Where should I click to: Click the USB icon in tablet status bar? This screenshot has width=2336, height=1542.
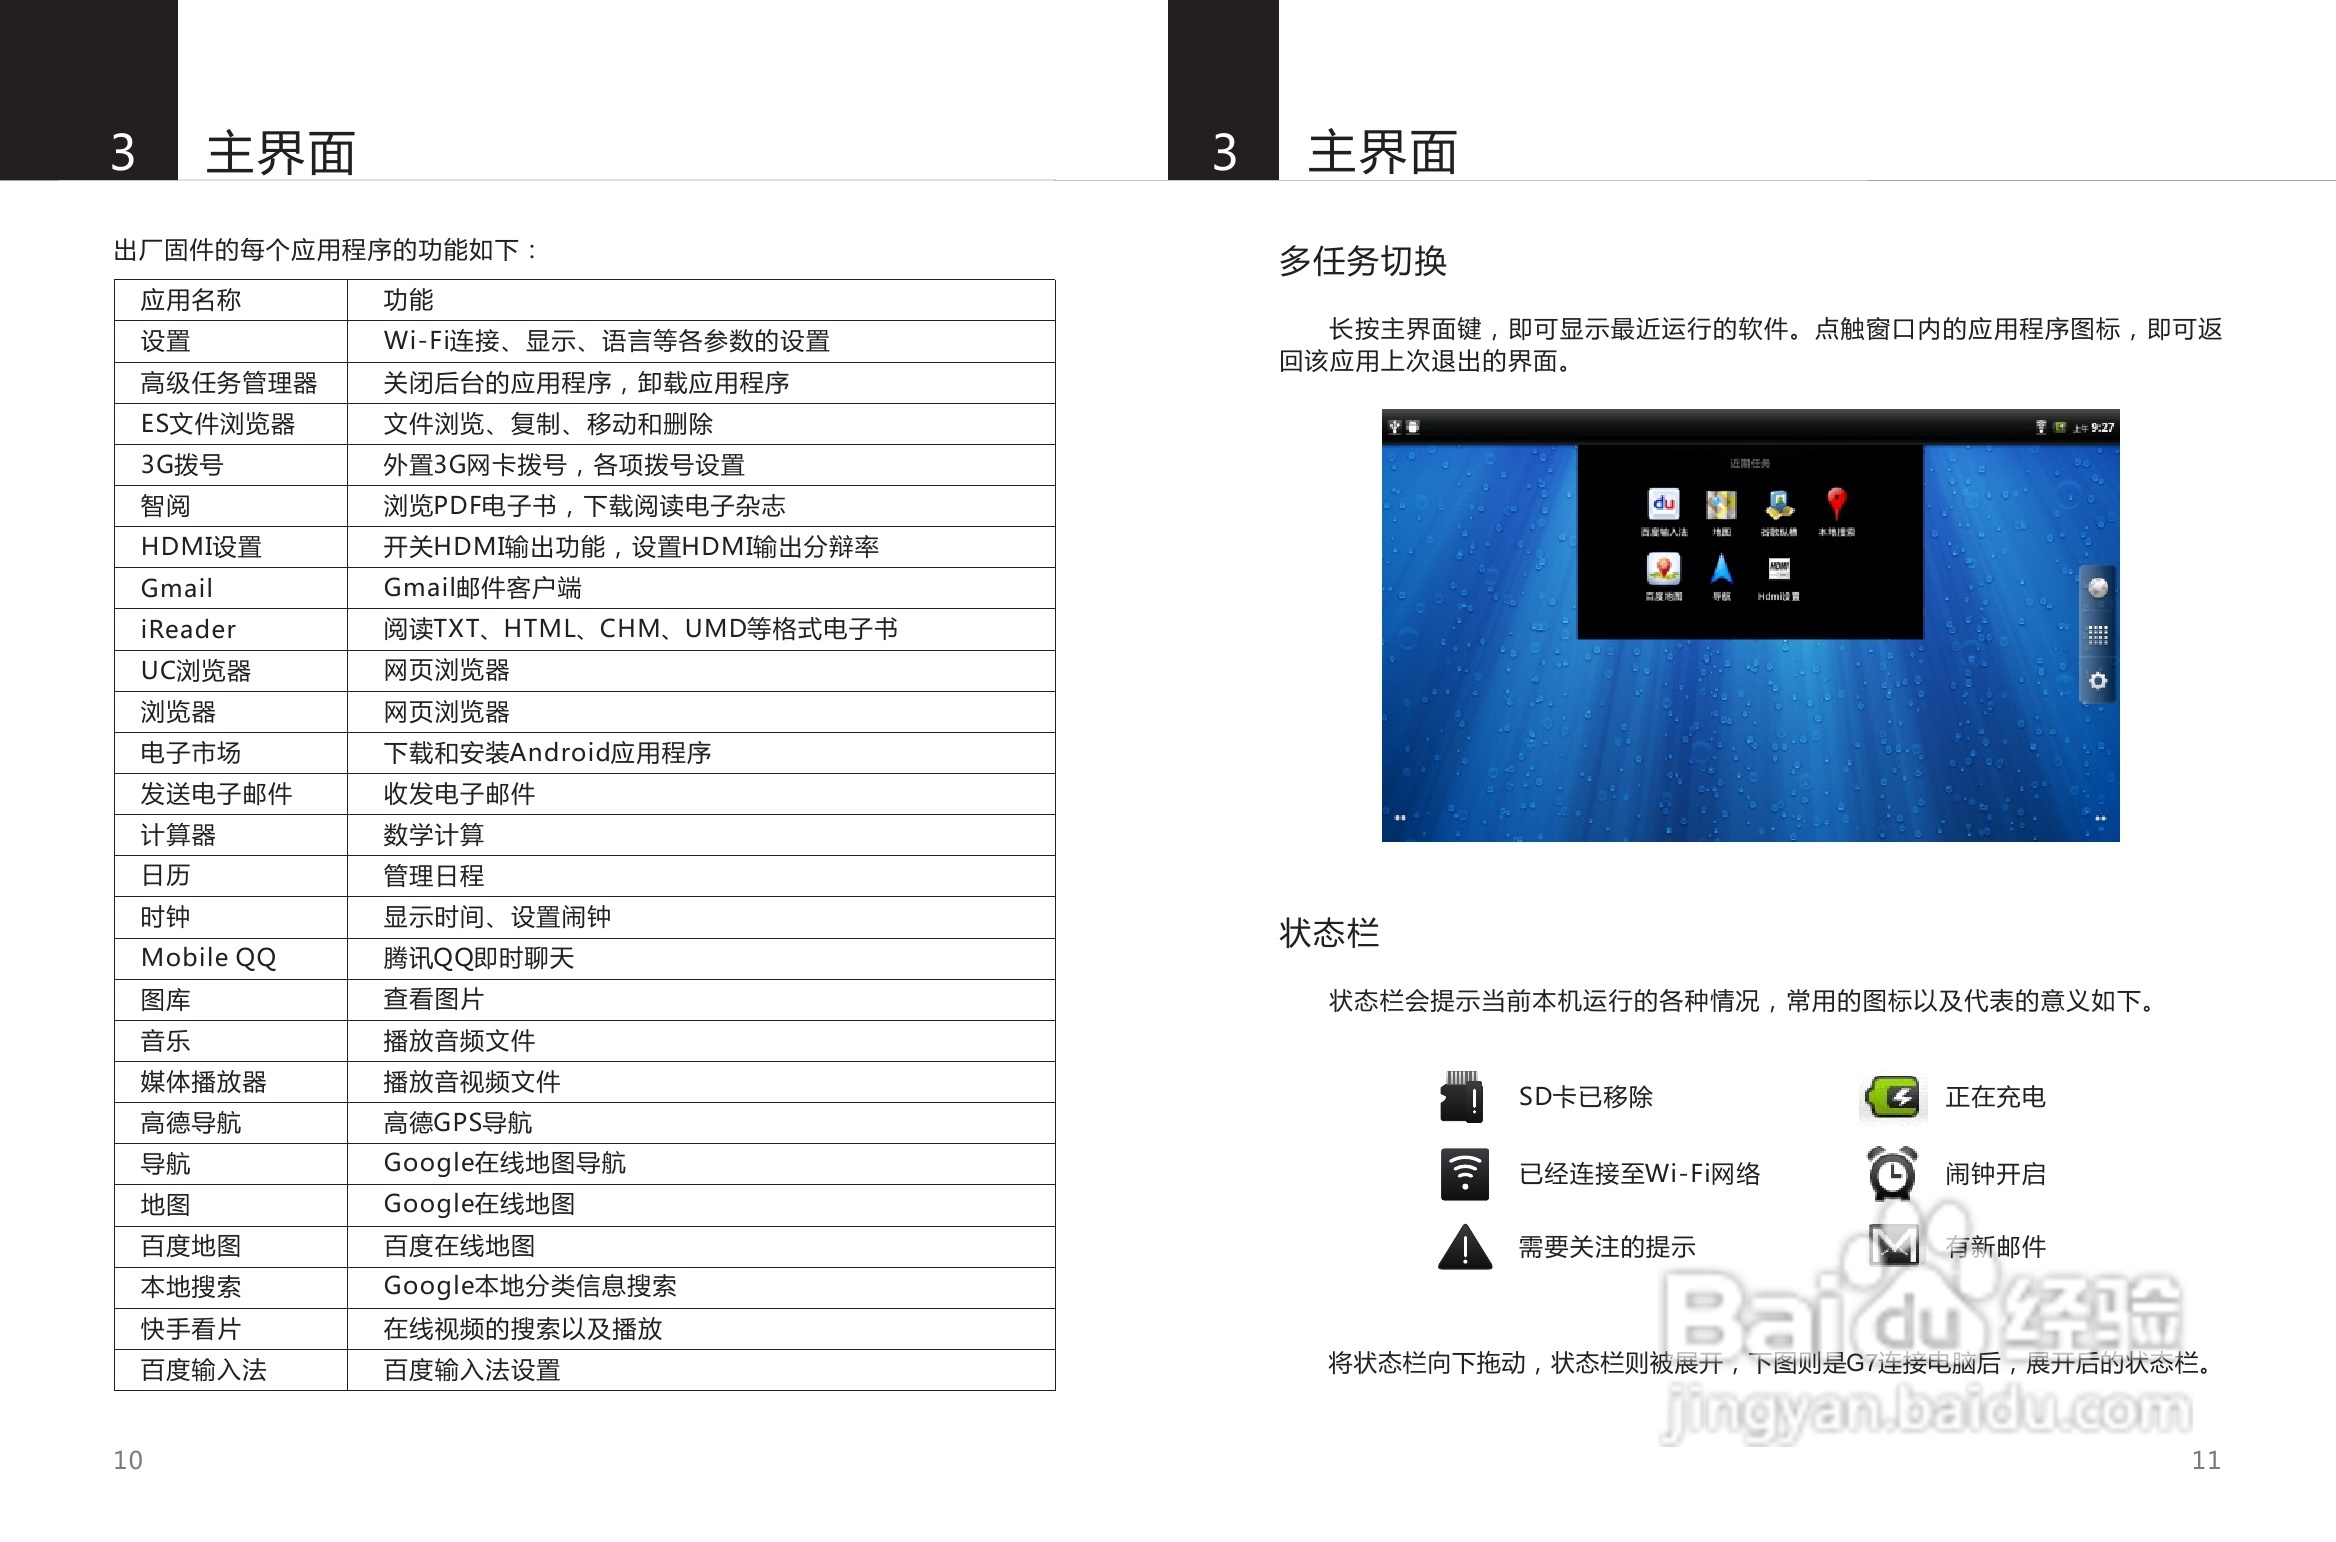point(1395,427)
